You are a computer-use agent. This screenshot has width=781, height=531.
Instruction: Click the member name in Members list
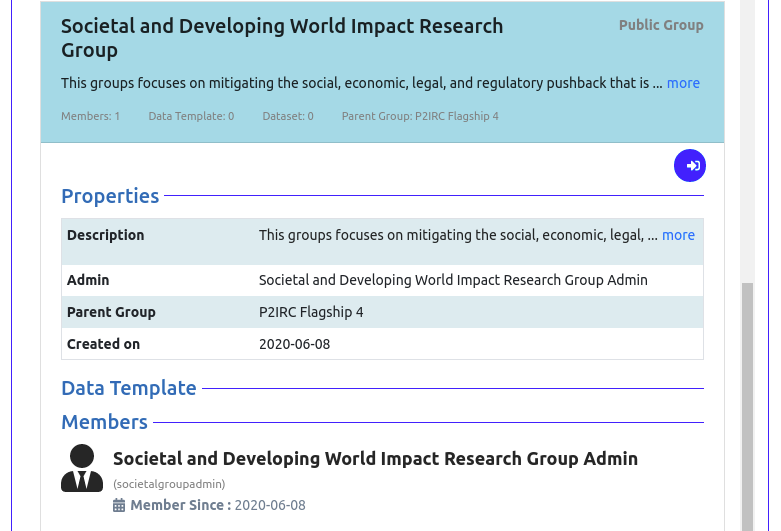[x=375, y=458]
